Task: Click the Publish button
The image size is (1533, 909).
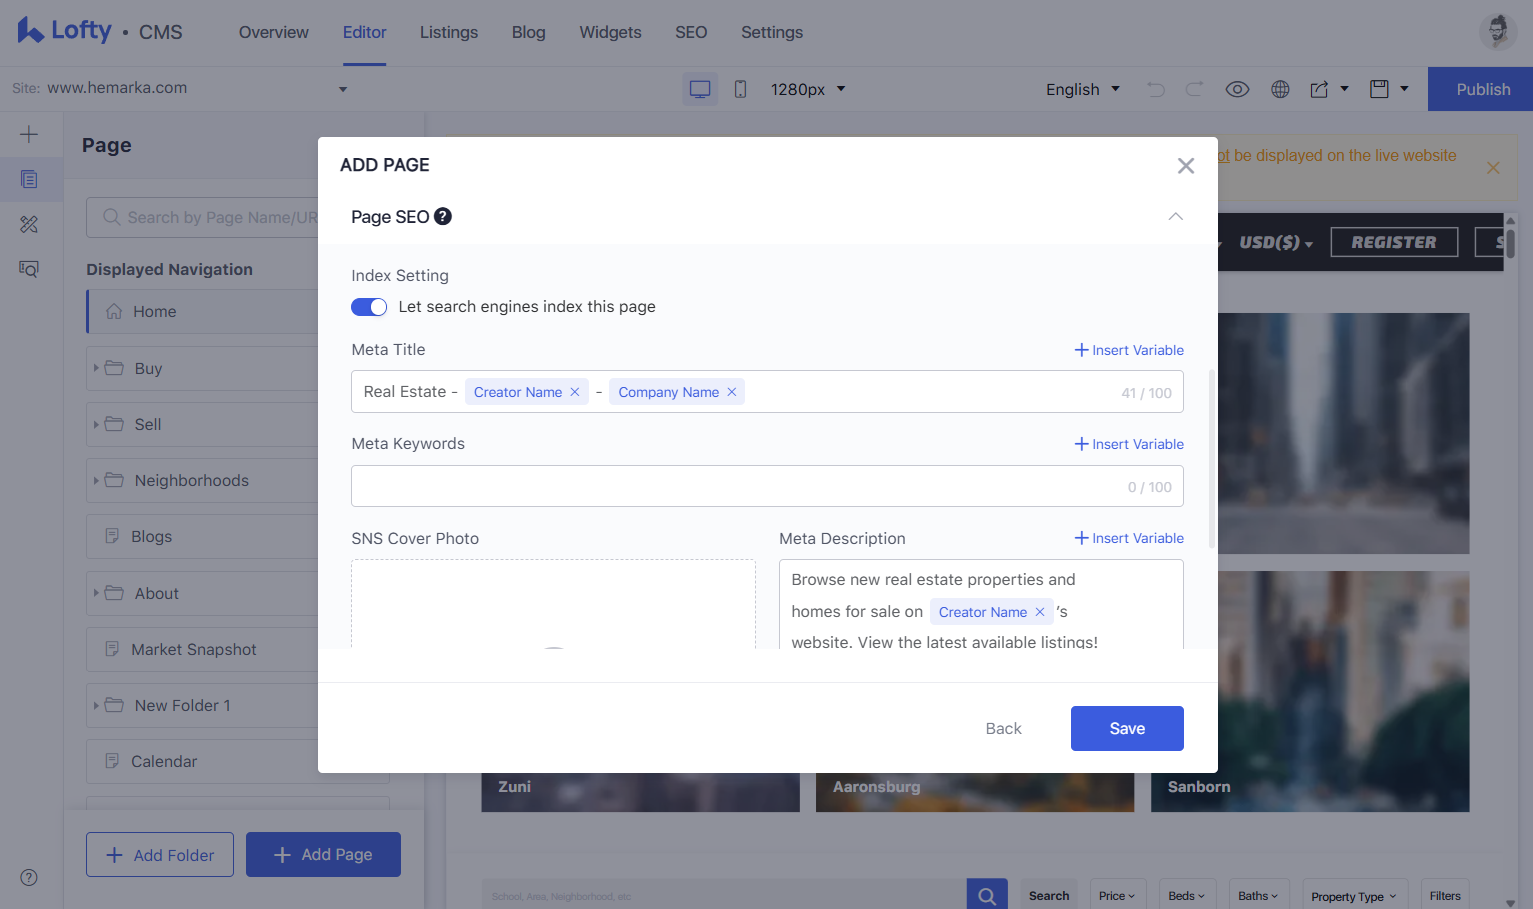Action: 1480,89
